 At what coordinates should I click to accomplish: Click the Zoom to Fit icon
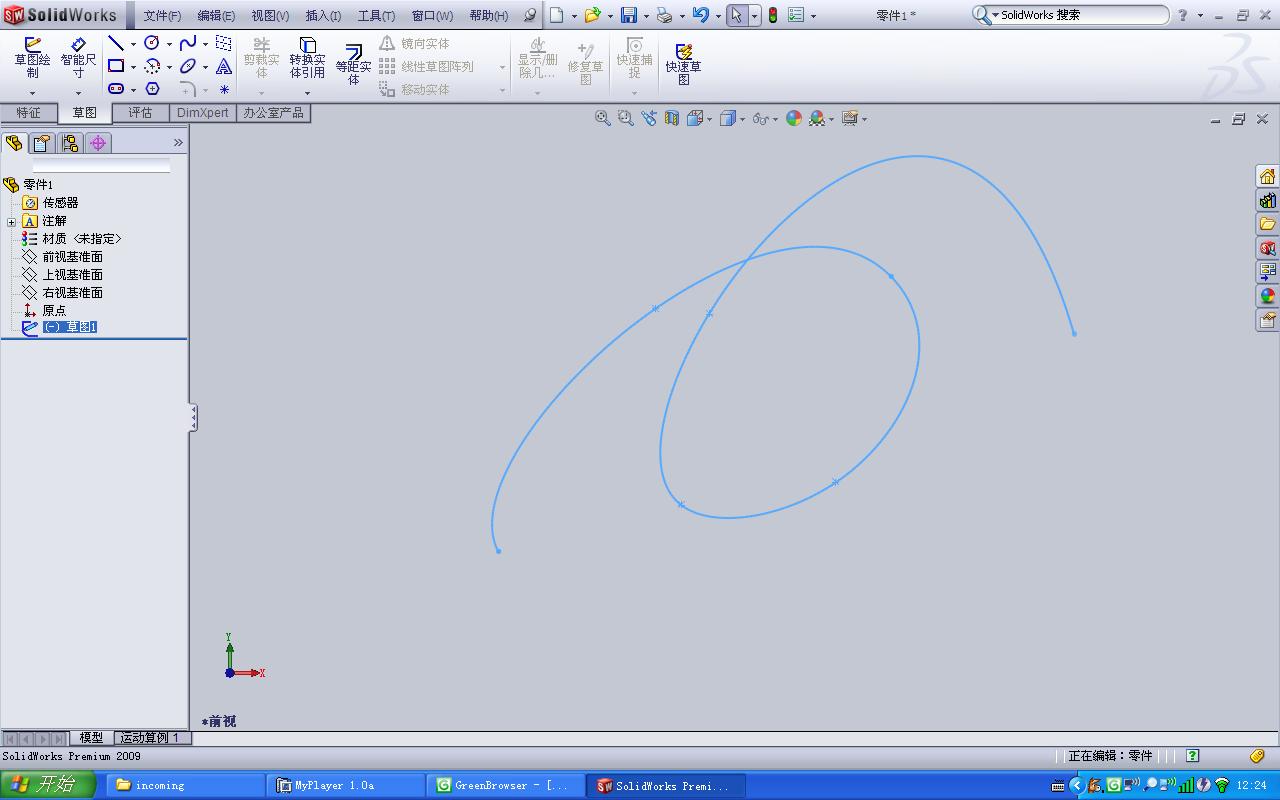[x=603, y=118]
